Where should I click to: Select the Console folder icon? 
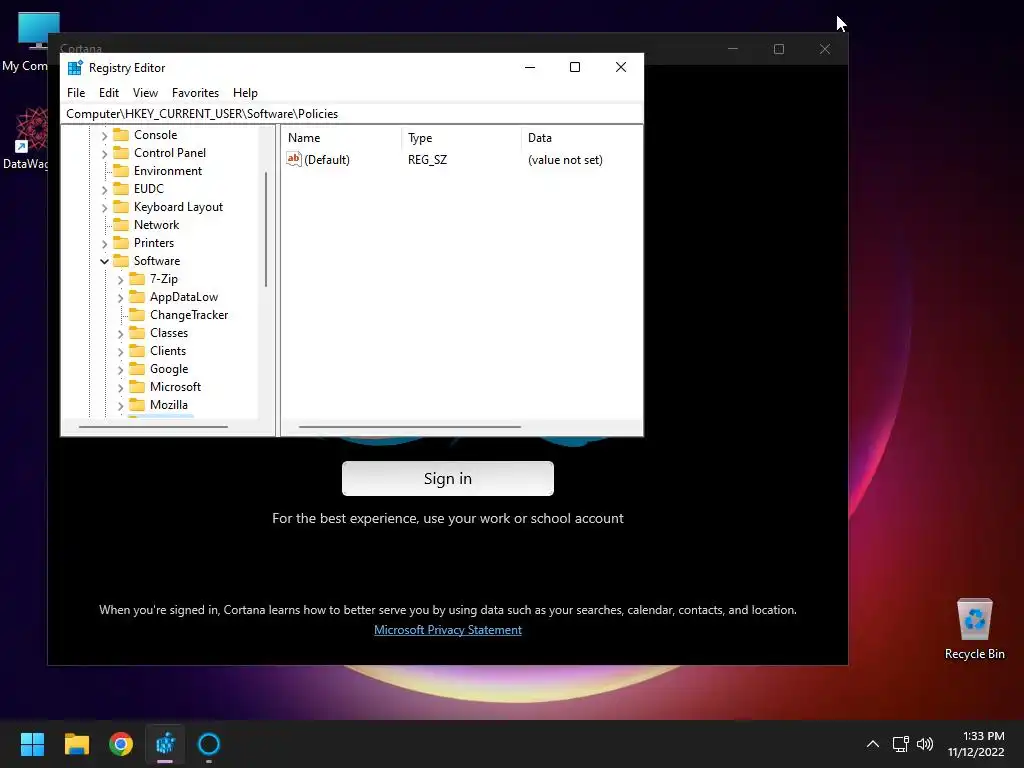click(x=121, y=135)
